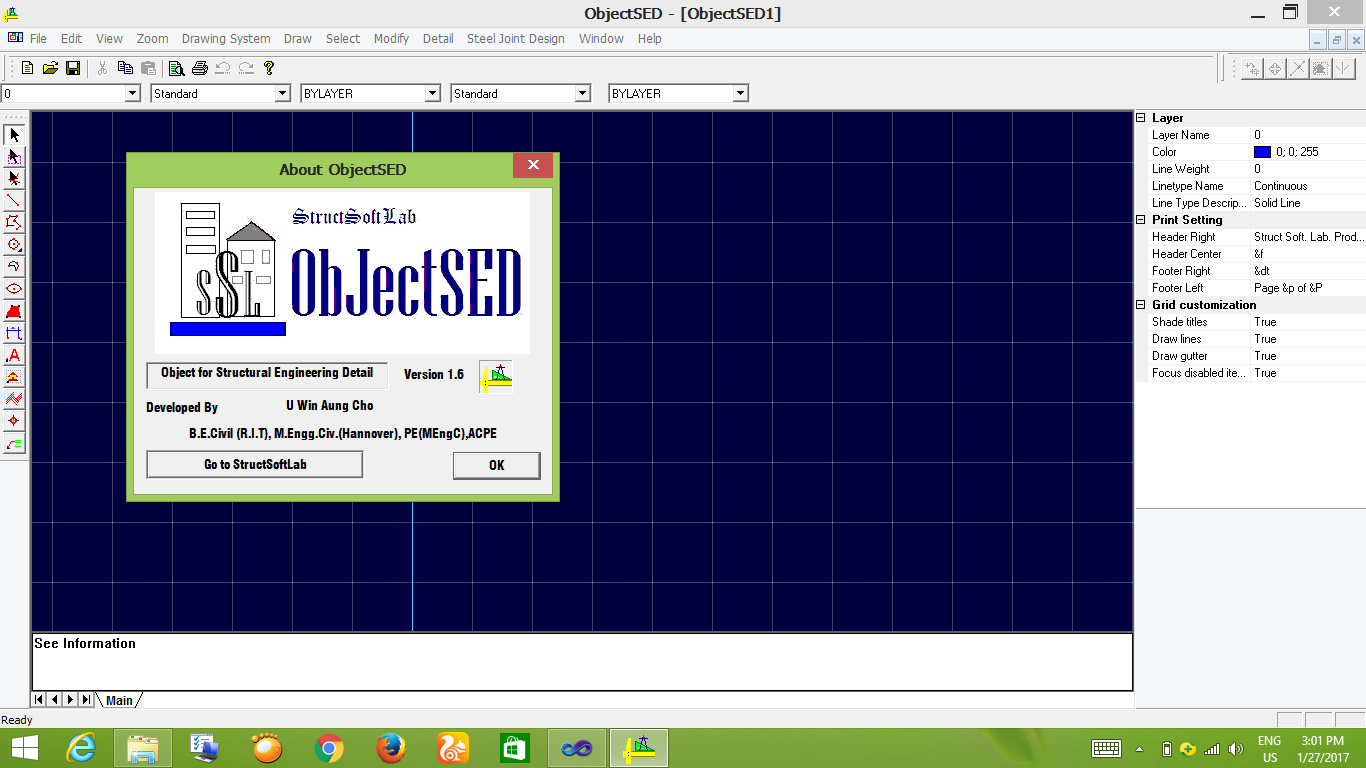The width and height of the screenshot is (1366, 768).
Task: Open the first Standard style dropdown
Action: [x=282, y=93]
